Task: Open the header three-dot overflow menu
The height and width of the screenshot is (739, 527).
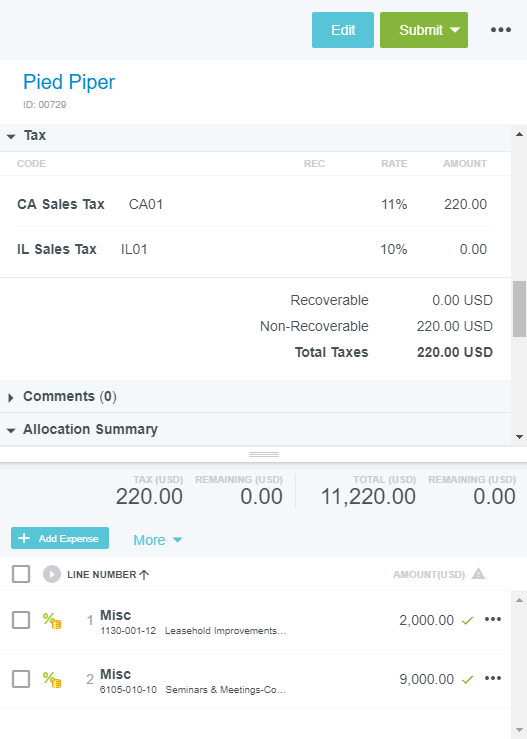Action: 501,30
